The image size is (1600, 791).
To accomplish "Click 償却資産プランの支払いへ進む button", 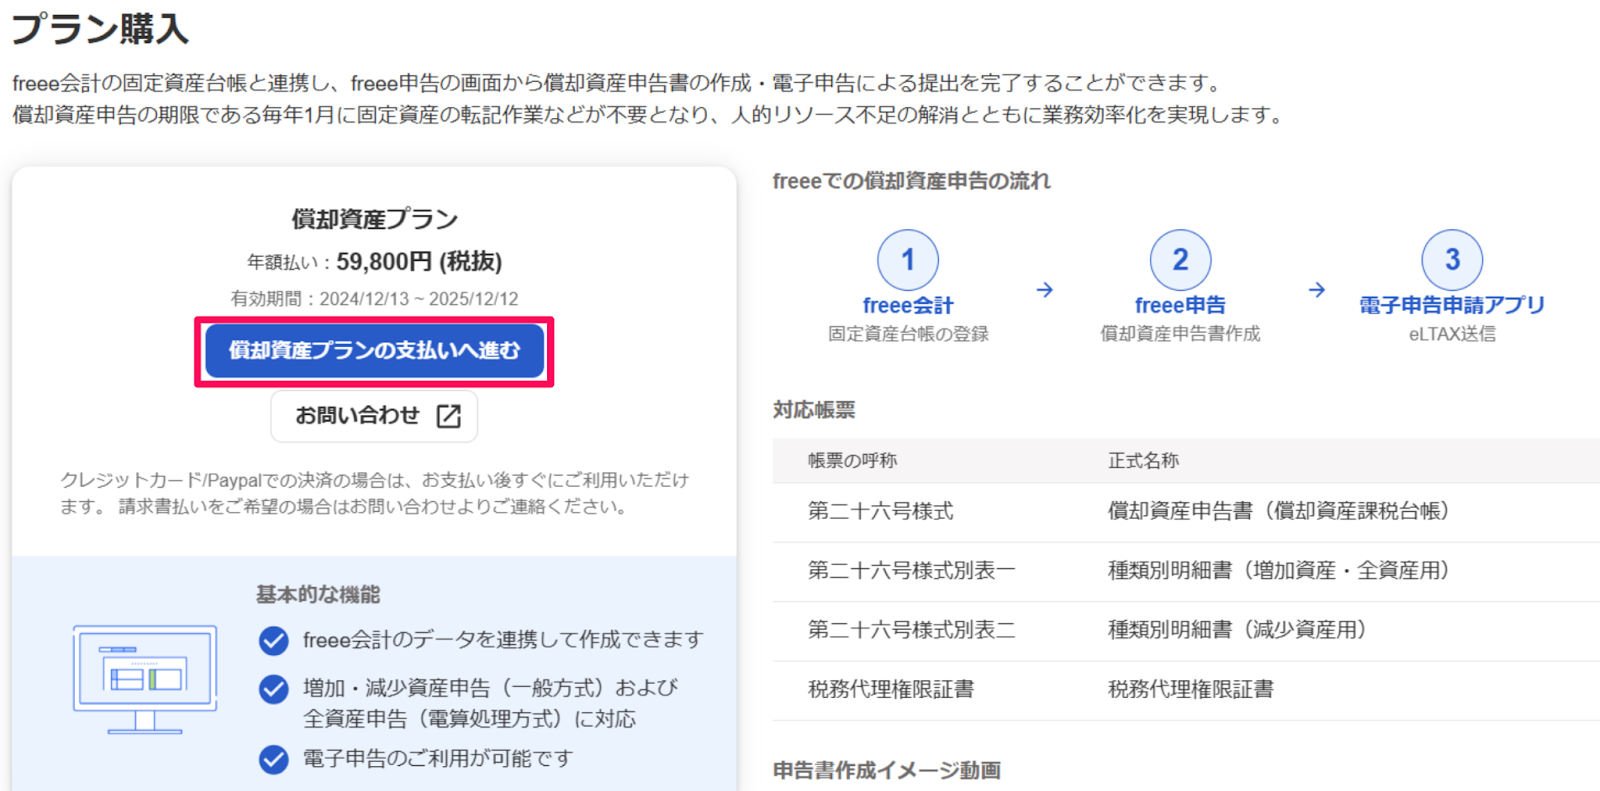I will point(374,351).
